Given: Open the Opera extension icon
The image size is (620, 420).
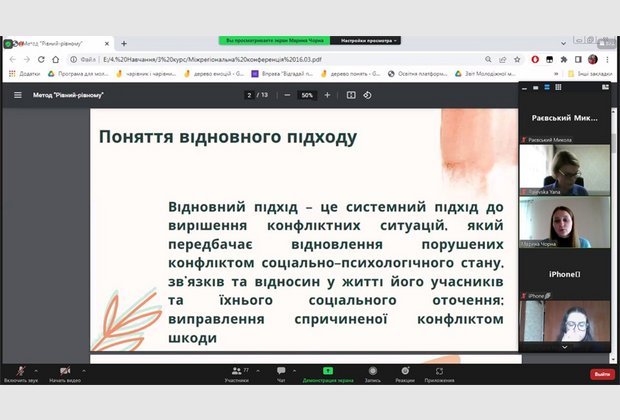Looking at the screenshot, I should click(x=535, y=59).
